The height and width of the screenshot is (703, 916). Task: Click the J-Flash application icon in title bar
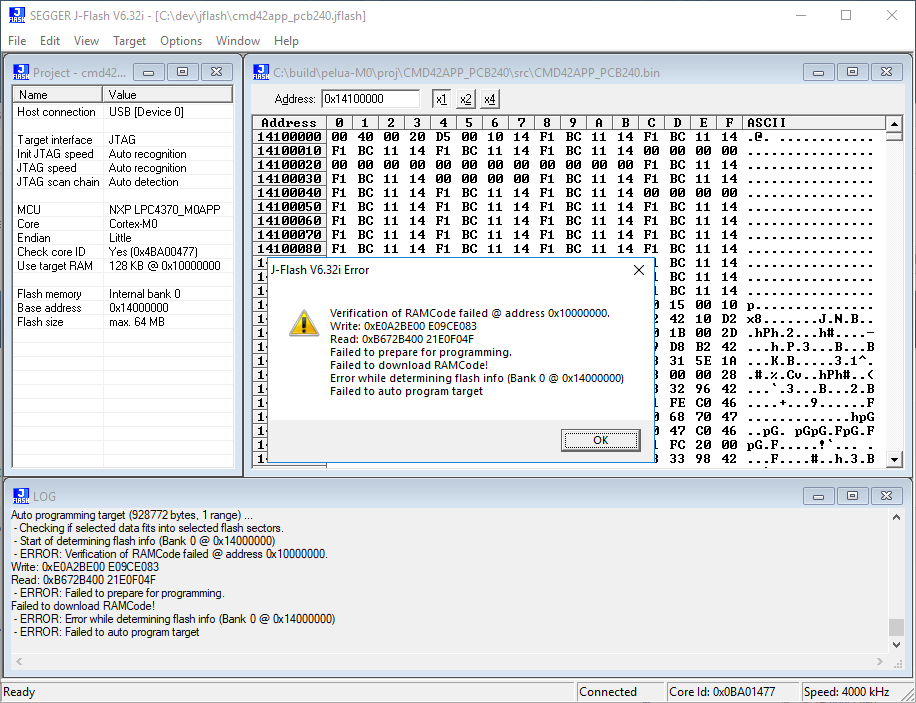click(17, 15)
